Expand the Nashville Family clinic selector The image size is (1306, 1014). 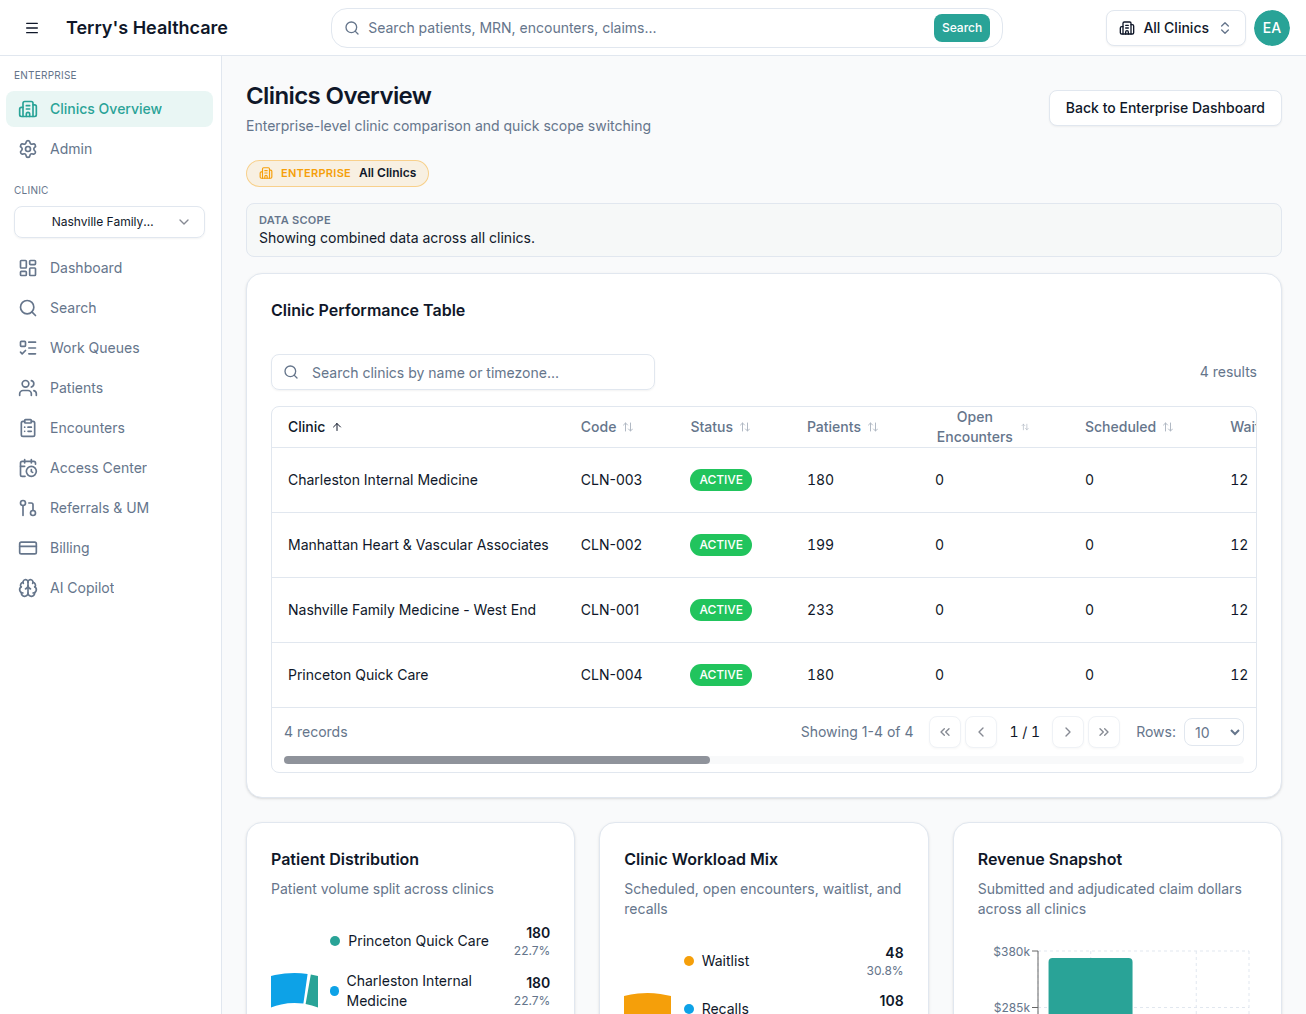pyautogui.click(x=109, y=221)
